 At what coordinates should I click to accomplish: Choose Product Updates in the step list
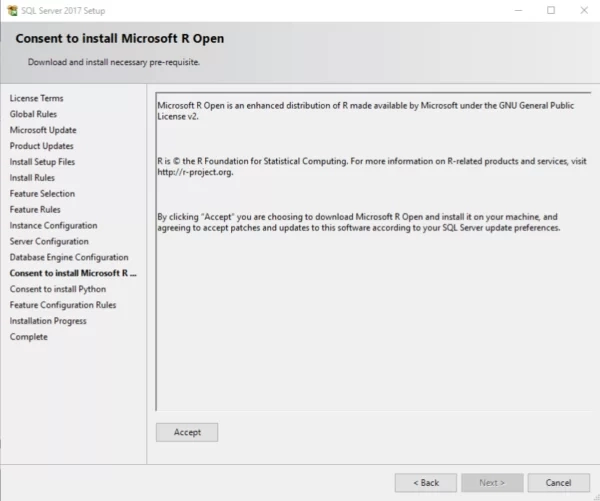click(41, 146)
